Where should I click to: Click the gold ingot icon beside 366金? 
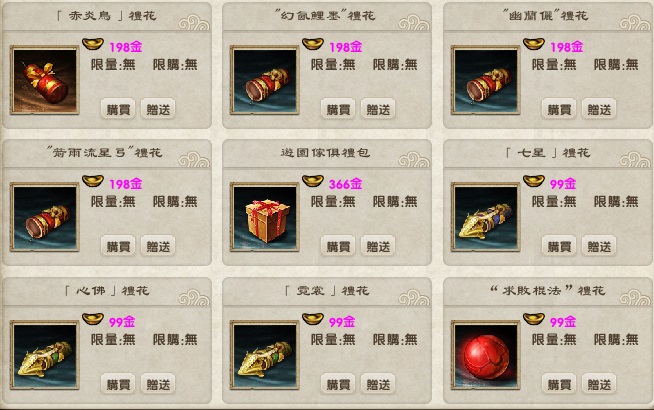[x=313, y=181]
